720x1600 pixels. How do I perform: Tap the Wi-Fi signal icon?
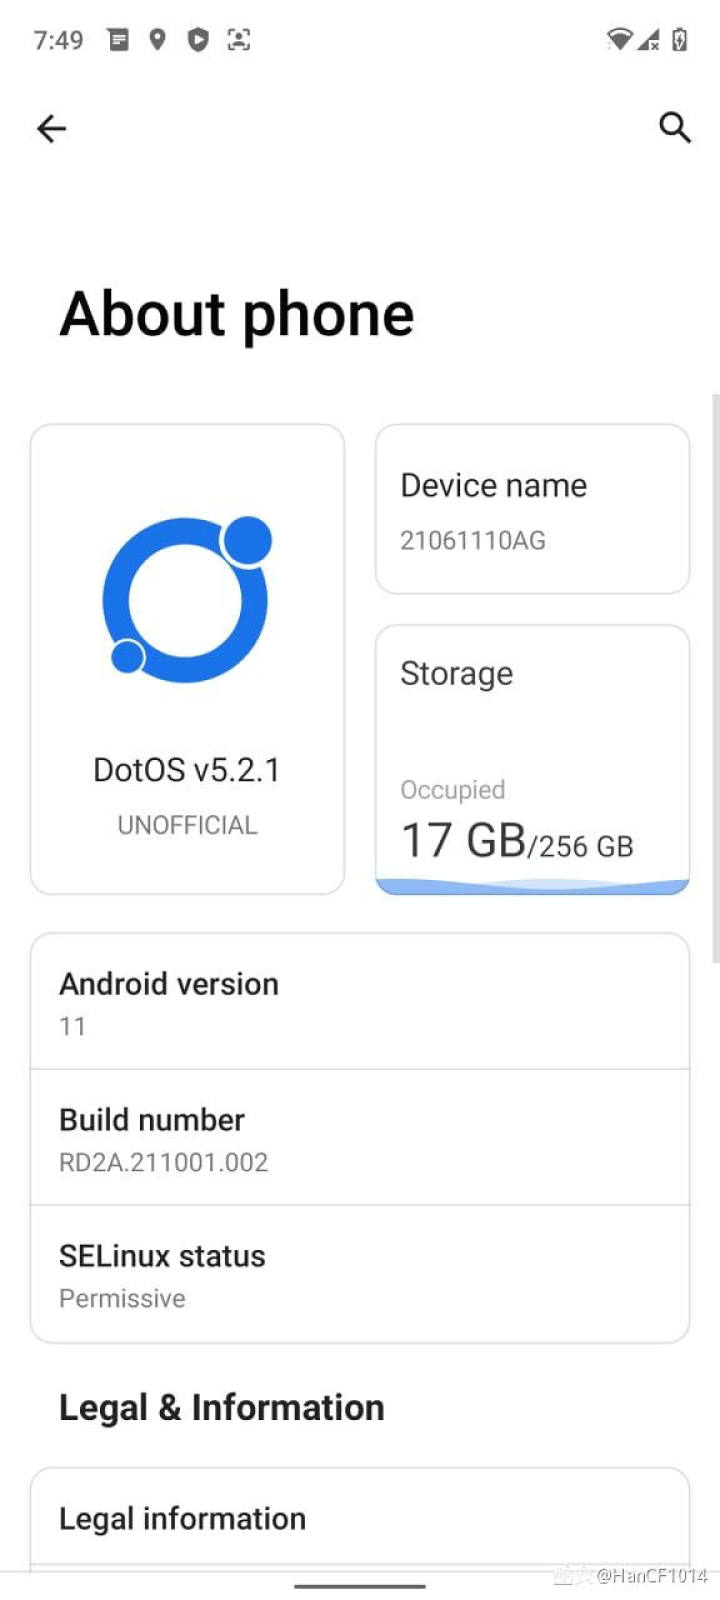tap(619, 40)
